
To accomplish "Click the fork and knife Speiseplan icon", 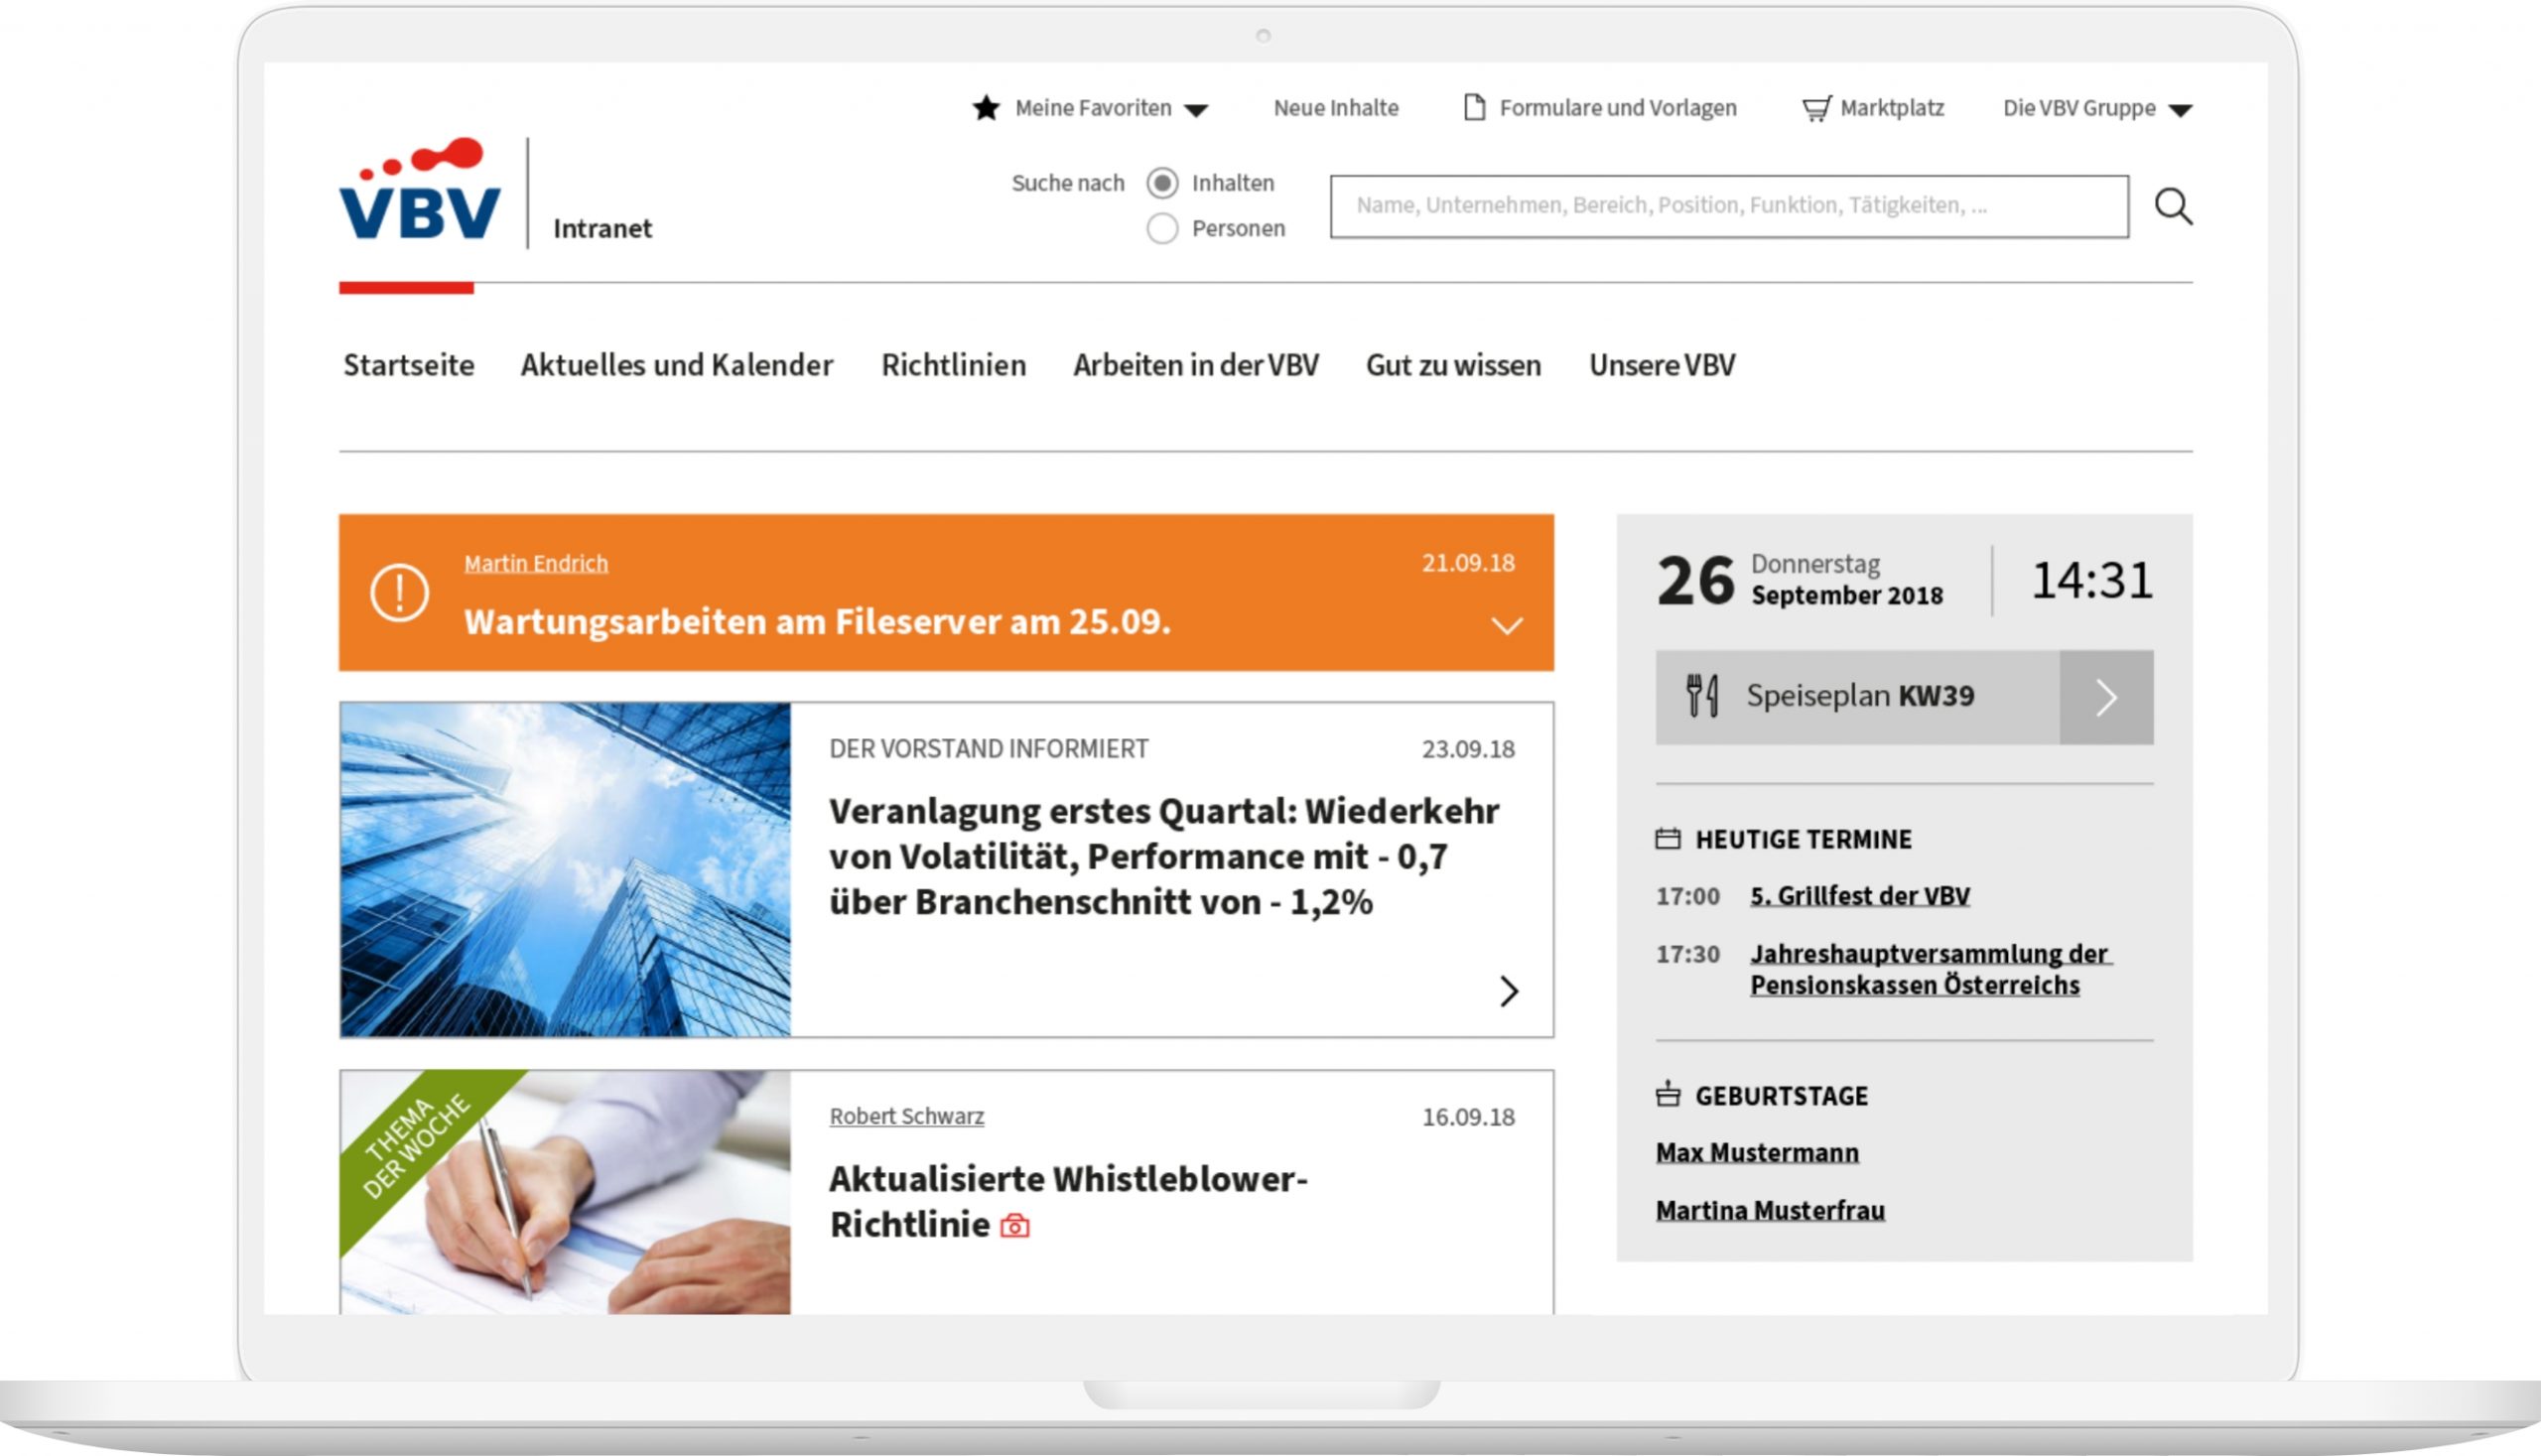I will 1702,695.
